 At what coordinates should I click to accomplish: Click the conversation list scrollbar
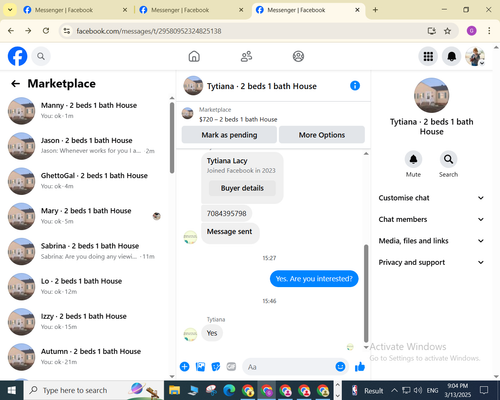pyautogui.click(x=172, y=138)
